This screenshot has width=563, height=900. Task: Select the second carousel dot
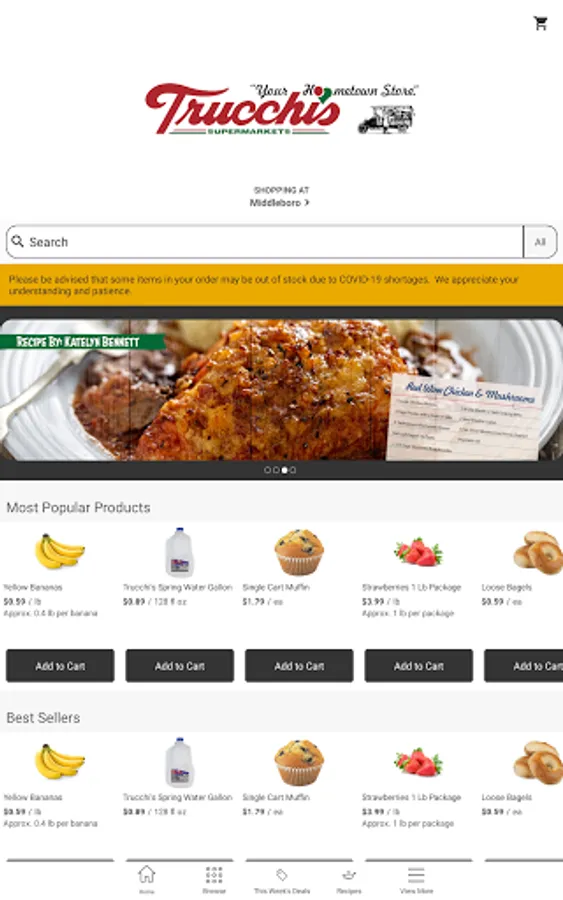pos(276,470)
